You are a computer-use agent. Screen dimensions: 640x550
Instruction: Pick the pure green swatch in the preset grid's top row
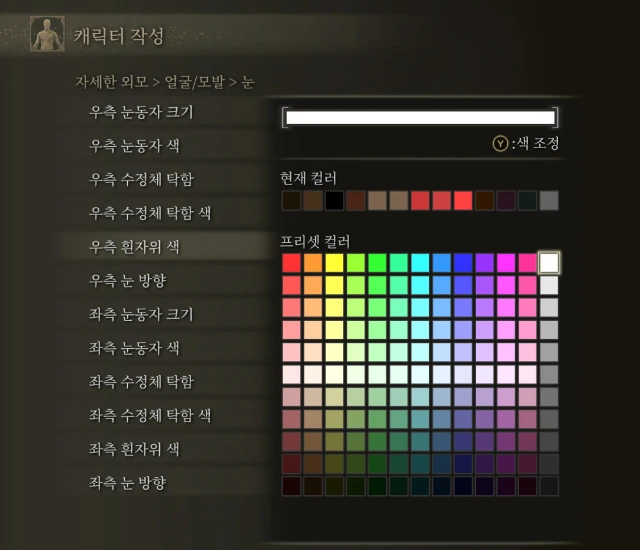378,263
